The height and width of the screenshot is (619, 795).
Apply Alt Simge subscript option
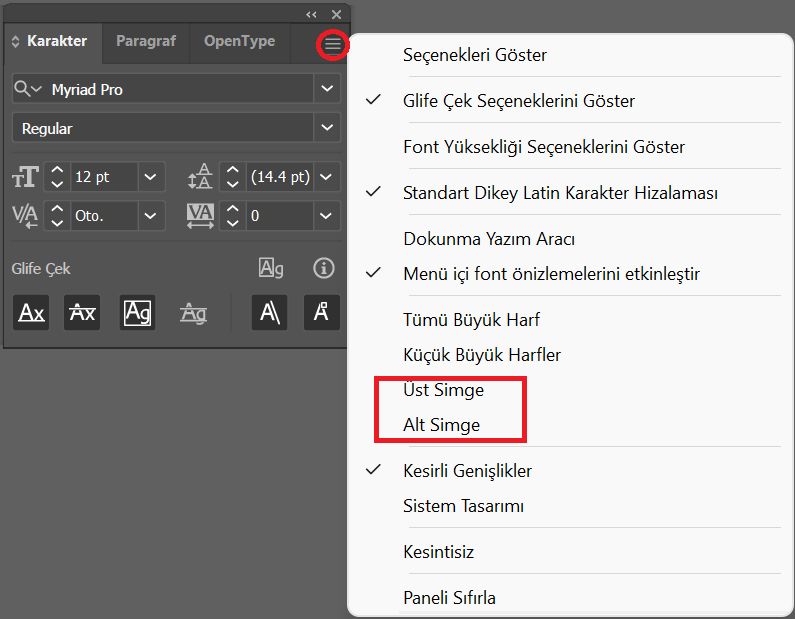(570, 425)
